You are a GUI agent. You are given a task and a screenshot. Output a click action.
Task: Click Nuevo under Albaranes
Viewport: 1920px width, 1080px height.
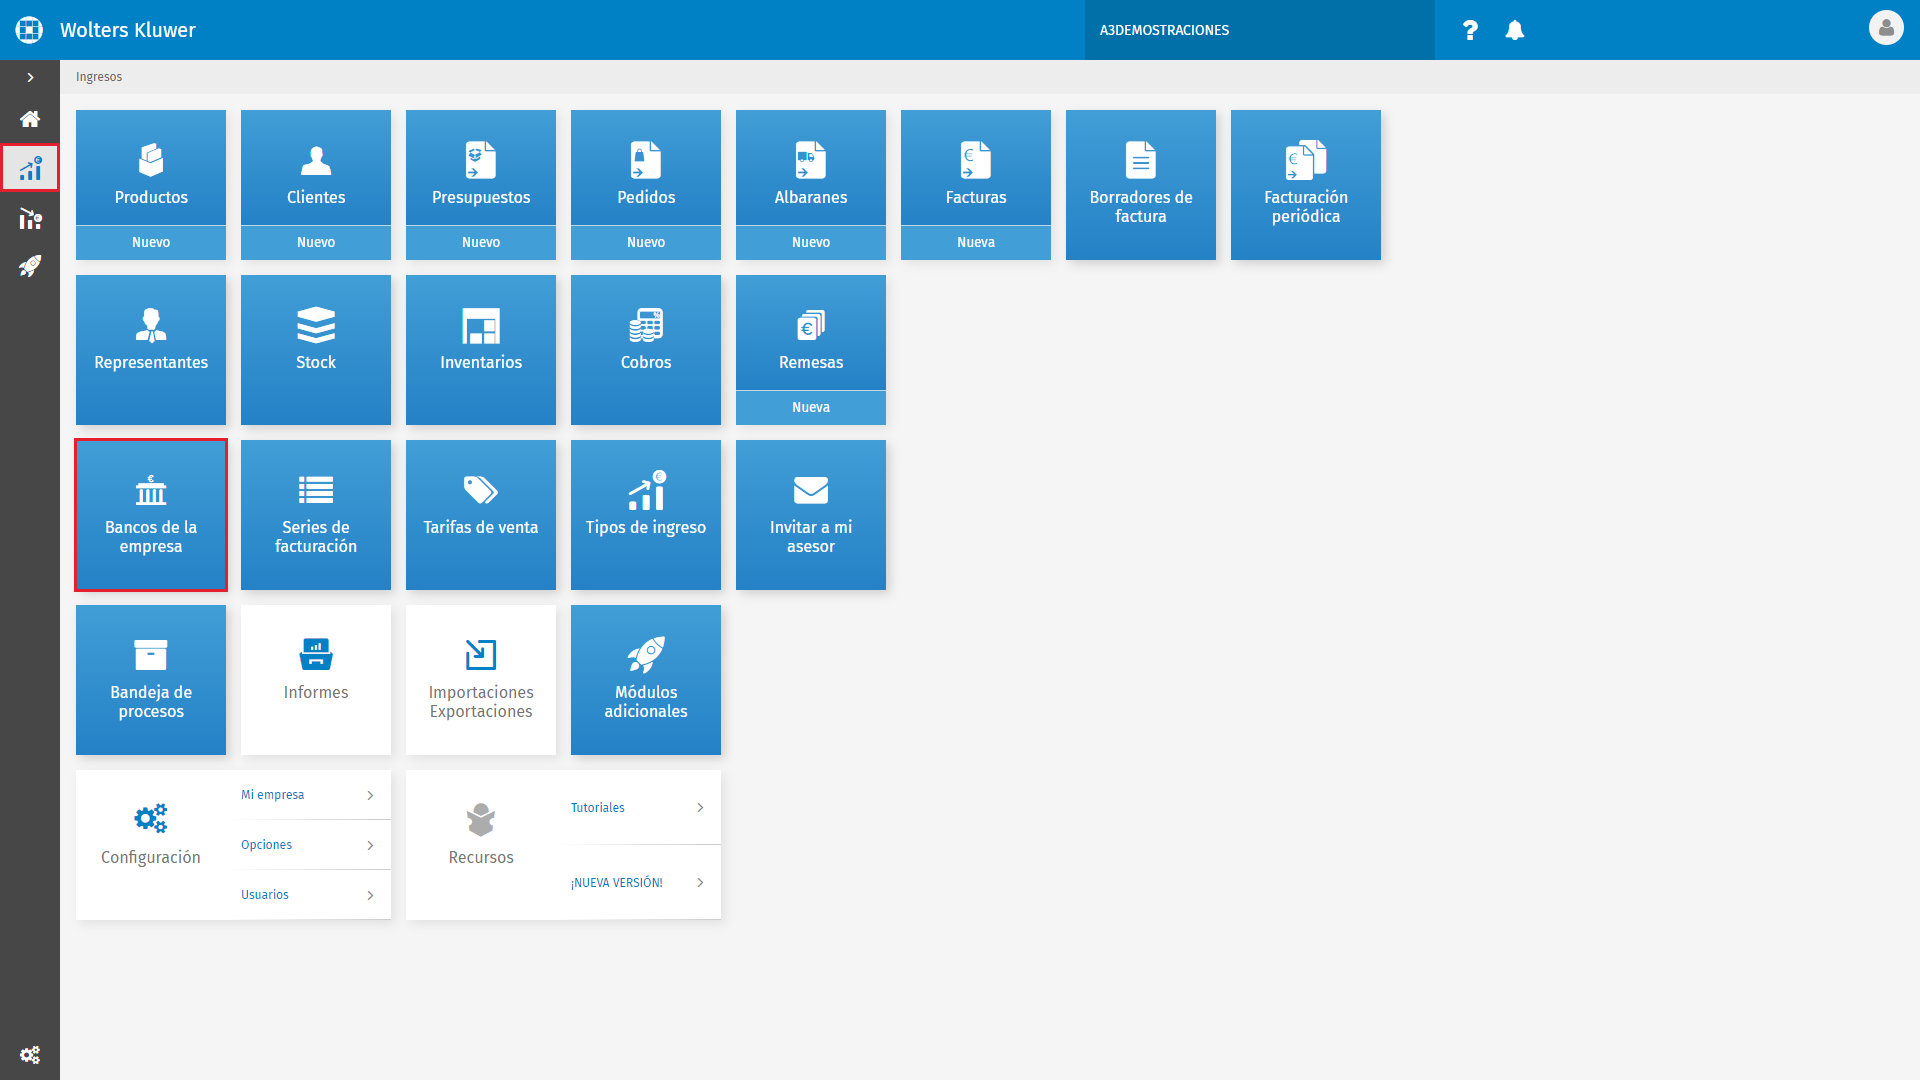(x=811, y=243)
